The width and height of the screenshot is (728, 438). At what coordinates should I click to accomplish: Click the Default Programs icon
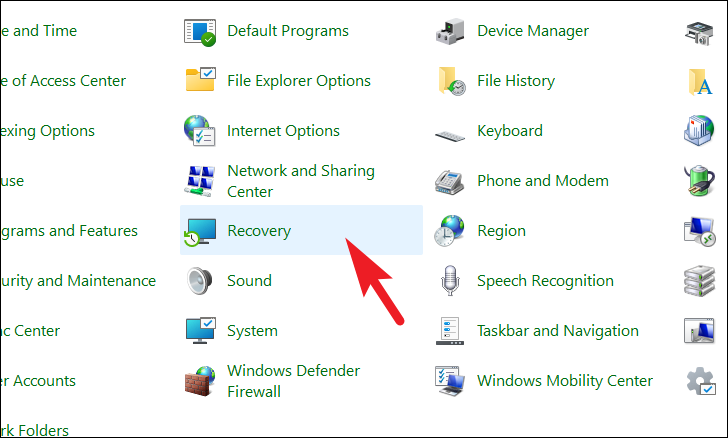201,31
